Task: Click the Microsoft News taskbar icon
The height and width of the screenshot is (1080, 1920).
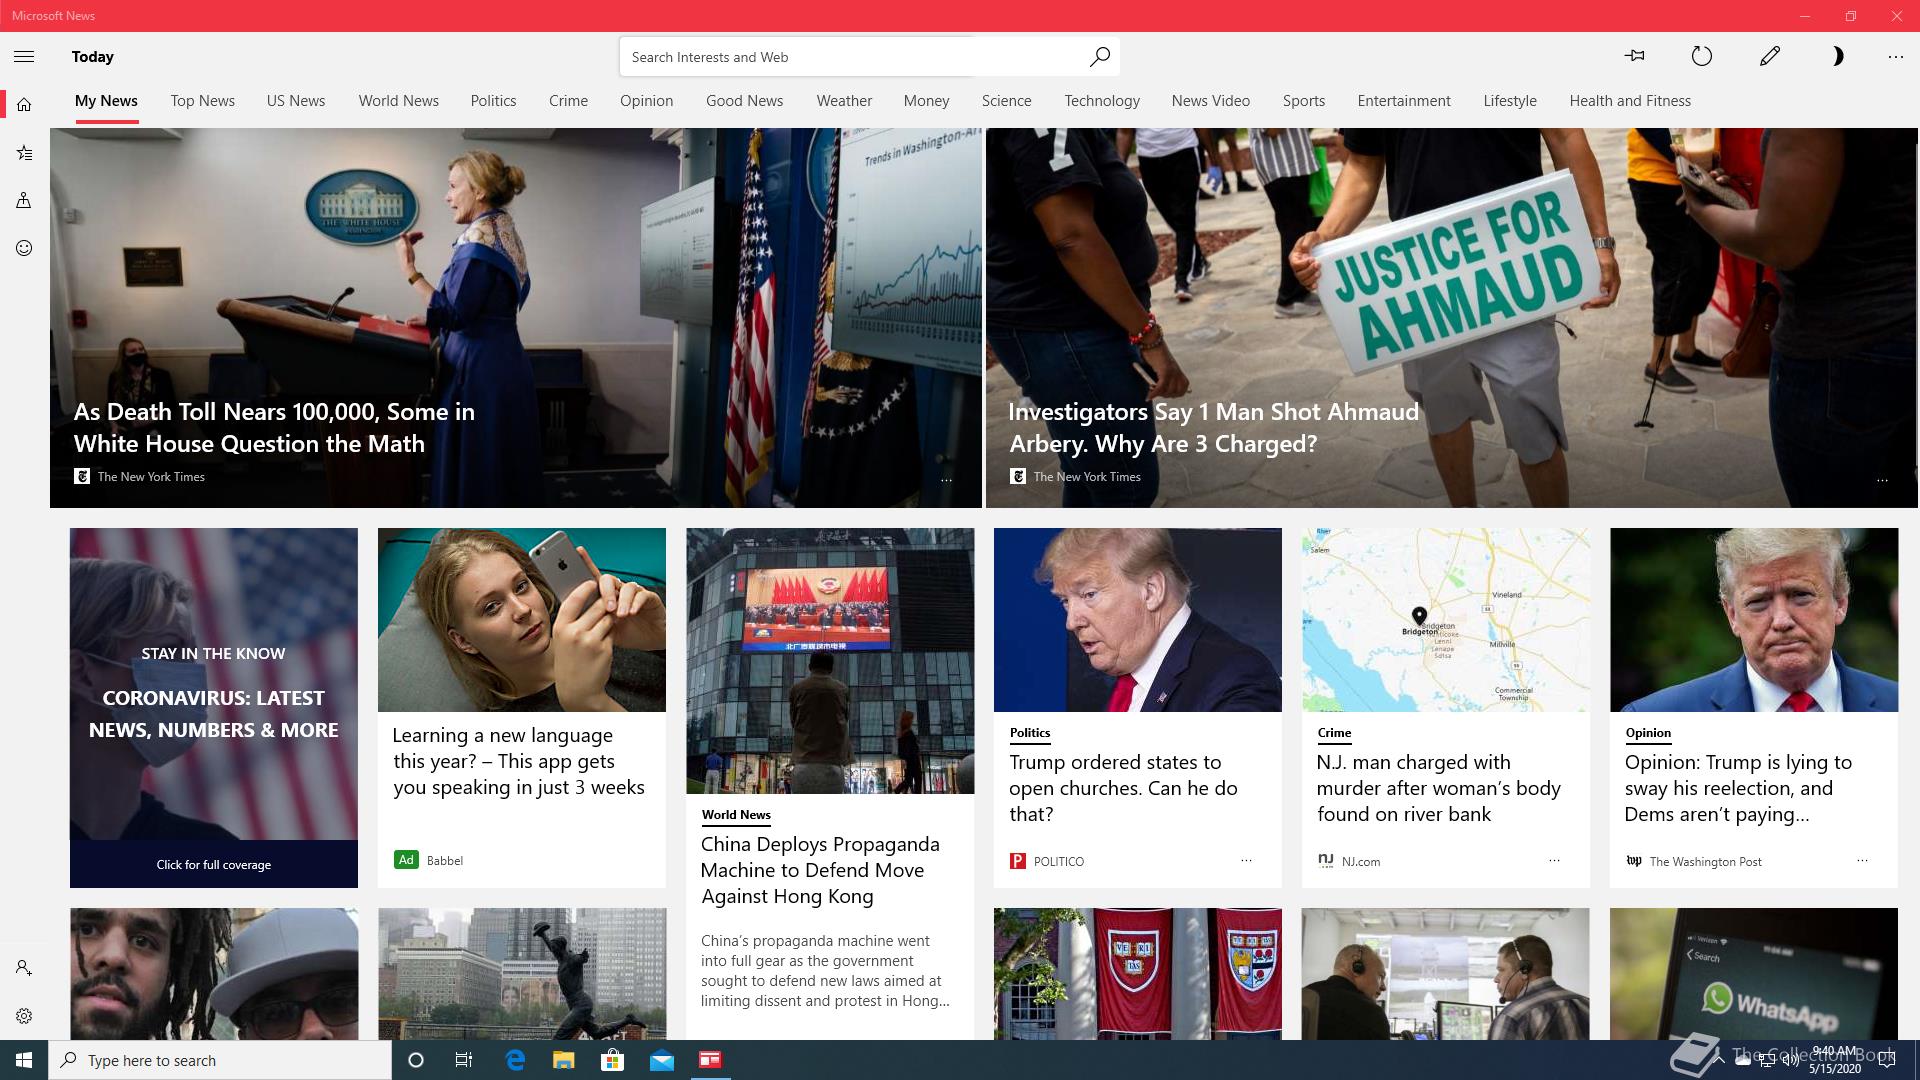Action: tap(710, 1060)
